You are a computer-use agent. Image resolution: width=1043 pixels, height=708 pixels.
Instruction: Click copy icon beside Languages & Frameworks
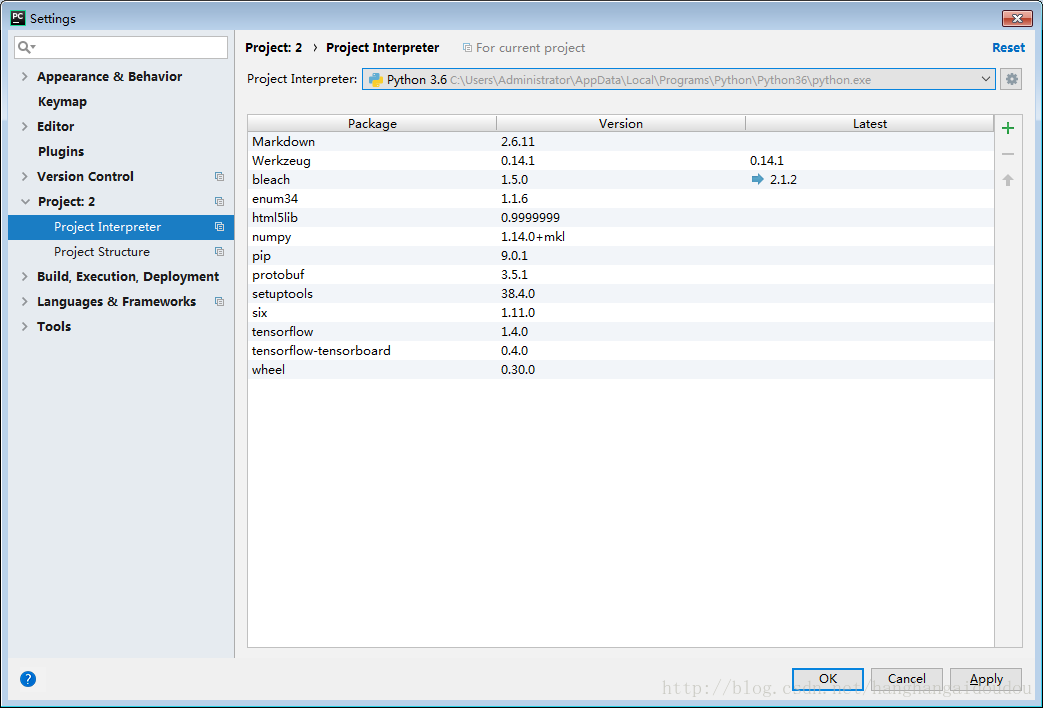tap(220, 301)
